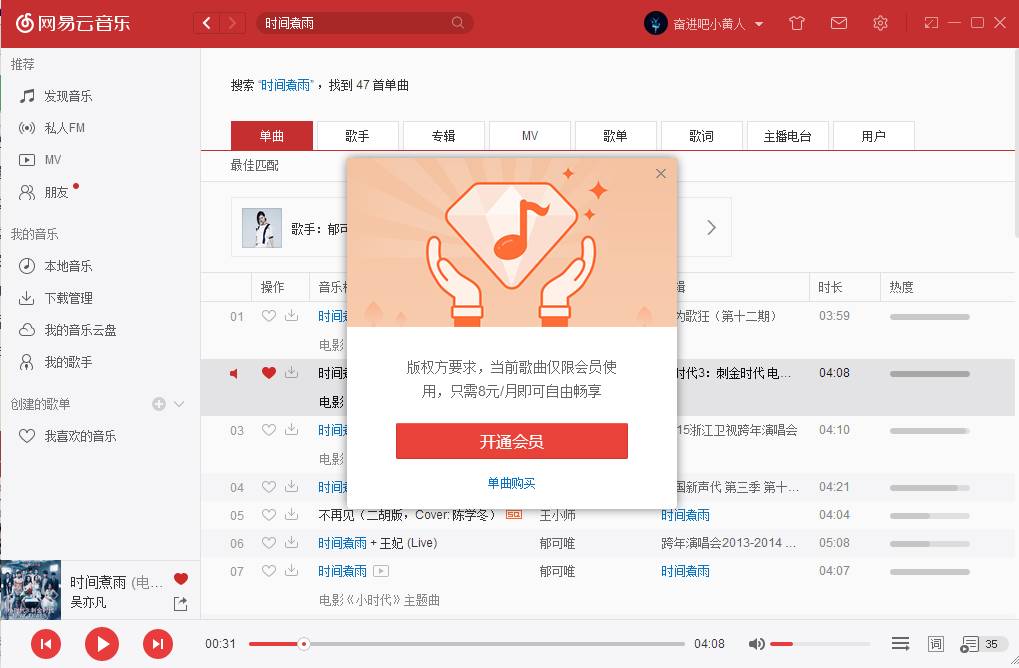Like song in row 06

tap(268, 543)
